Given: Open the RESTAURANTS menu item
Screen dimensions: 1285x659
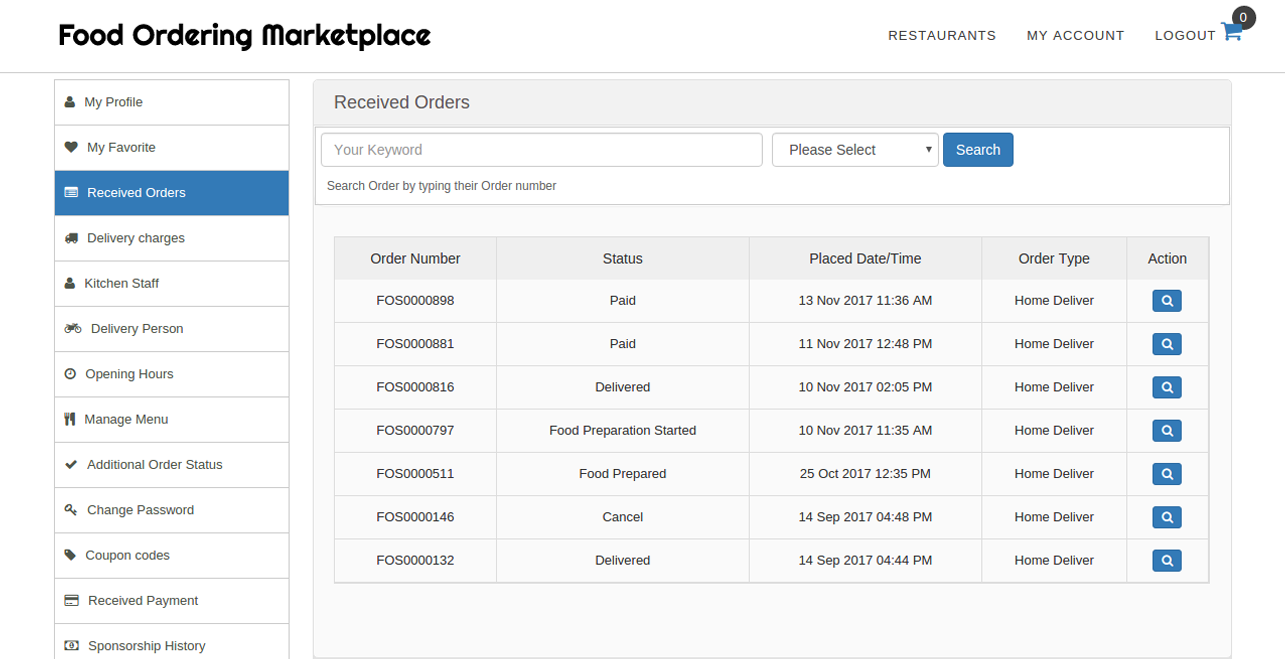Looking at the screenshot, I should point(941,35).
